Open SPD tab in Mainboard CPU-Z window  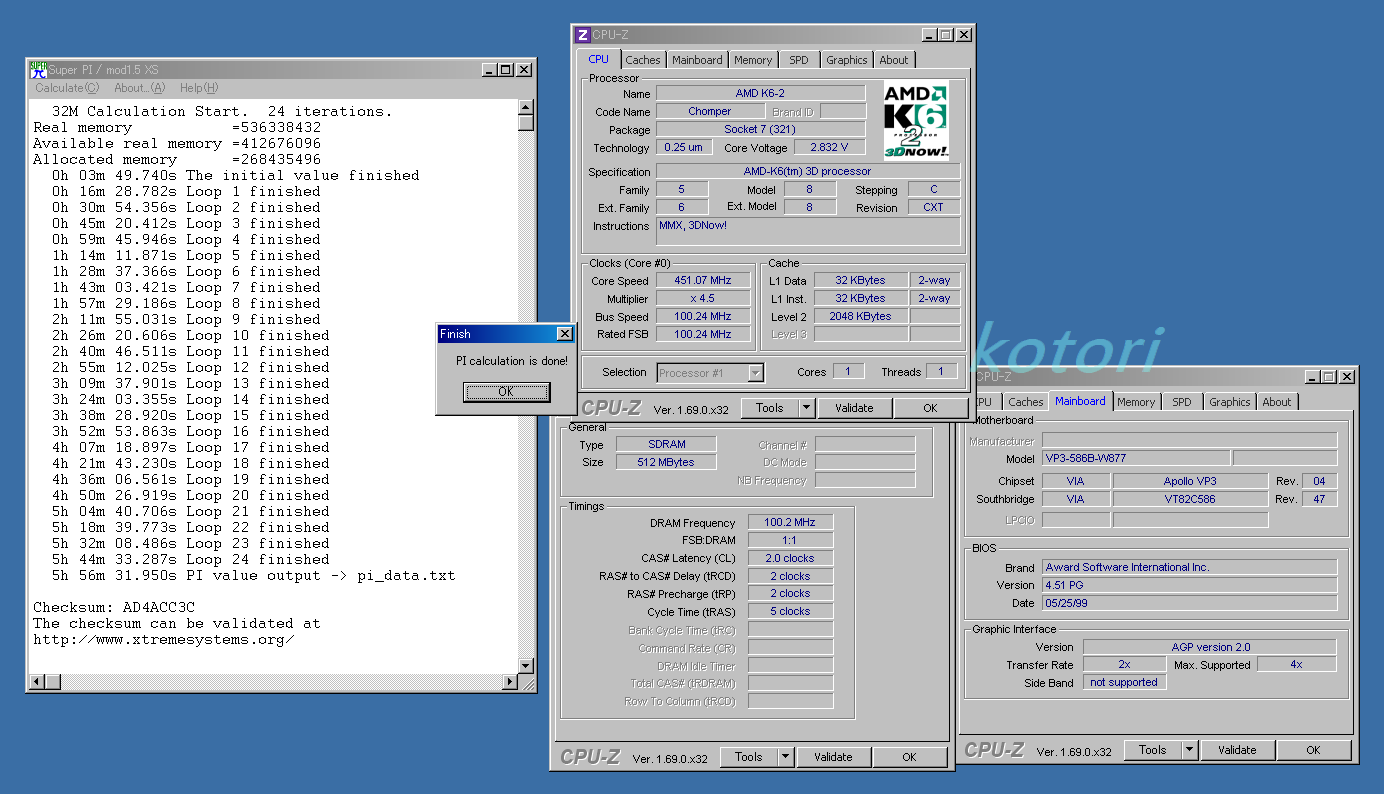click(x=1182, y=402)
